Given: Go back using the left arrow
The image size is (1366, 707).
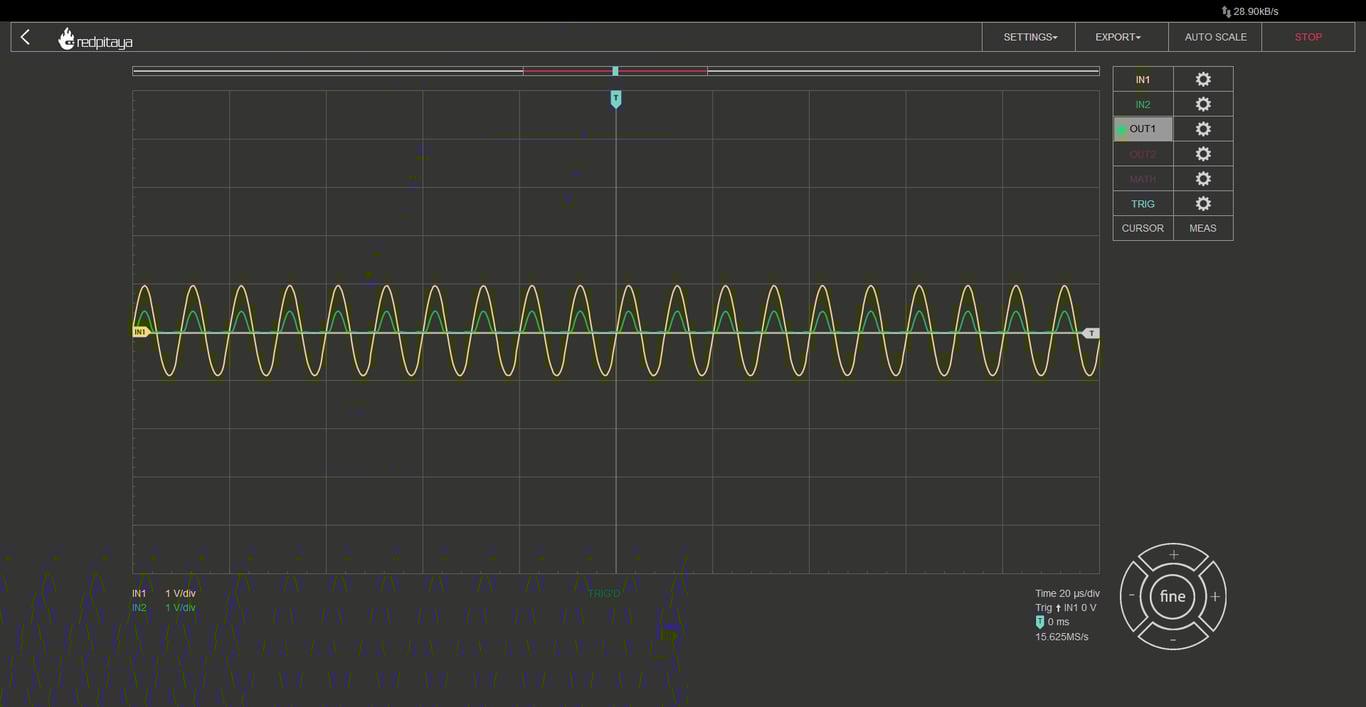Looking at the screenshot, I should (x=25, y=37).
